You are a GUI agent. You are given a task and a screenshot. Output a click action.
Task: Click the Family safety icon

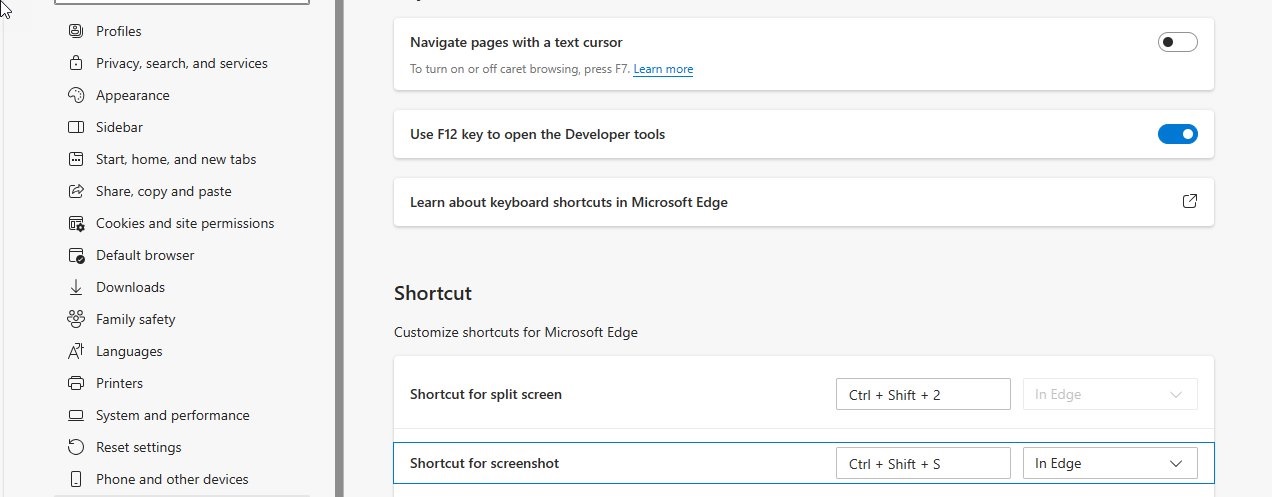pyautogui.click(x=75, y=319)
